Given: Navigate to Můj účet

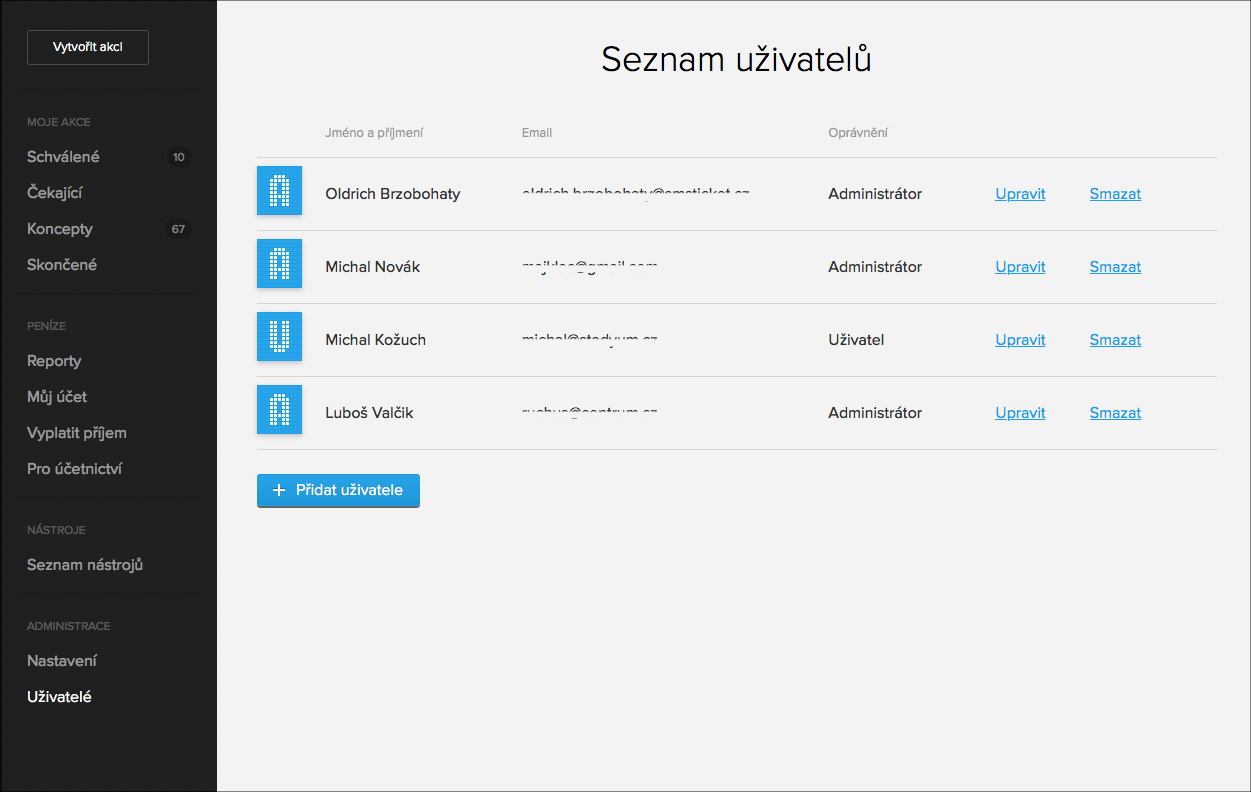Looking at the screenshot, I should point(57,397).
